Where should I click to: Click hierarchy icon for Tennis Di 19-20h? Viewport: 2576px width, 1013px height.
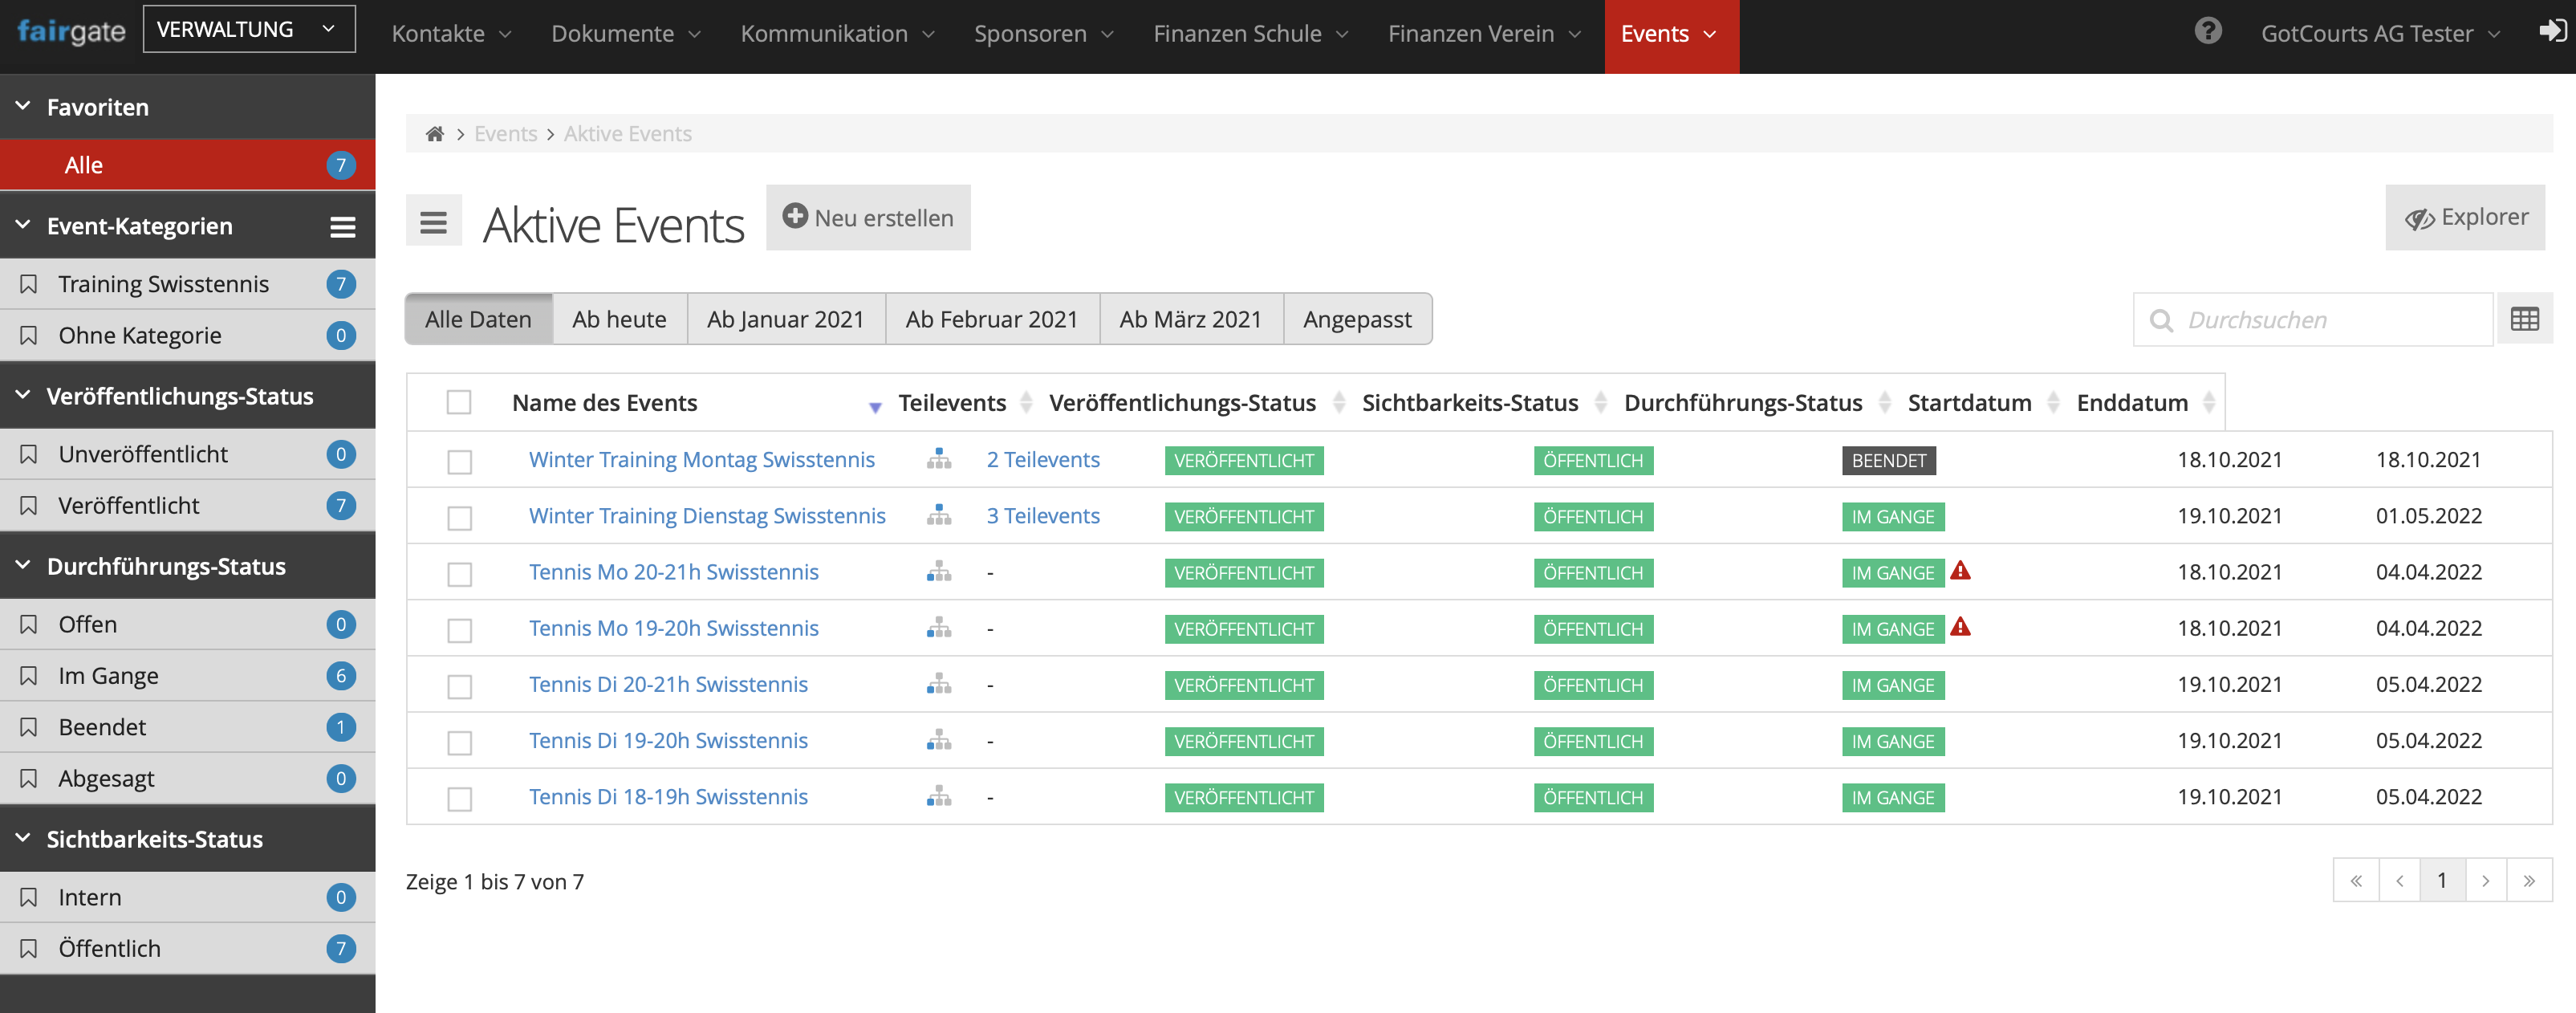[x=938, y=739]
